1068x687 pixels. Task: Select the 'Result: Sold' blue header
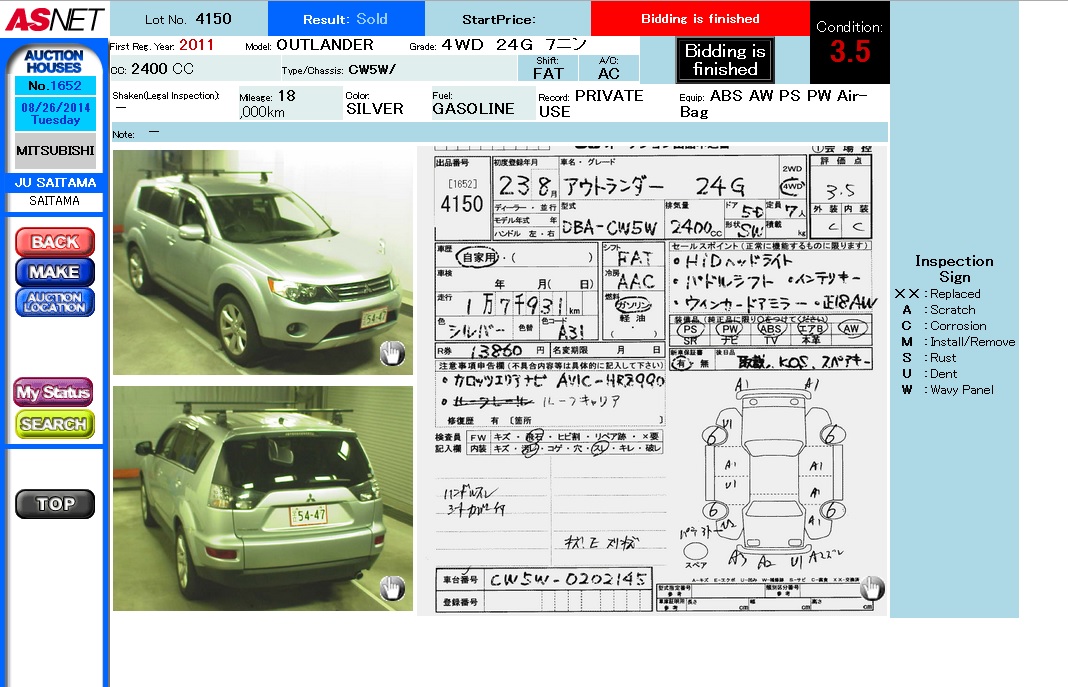point(346,19)
